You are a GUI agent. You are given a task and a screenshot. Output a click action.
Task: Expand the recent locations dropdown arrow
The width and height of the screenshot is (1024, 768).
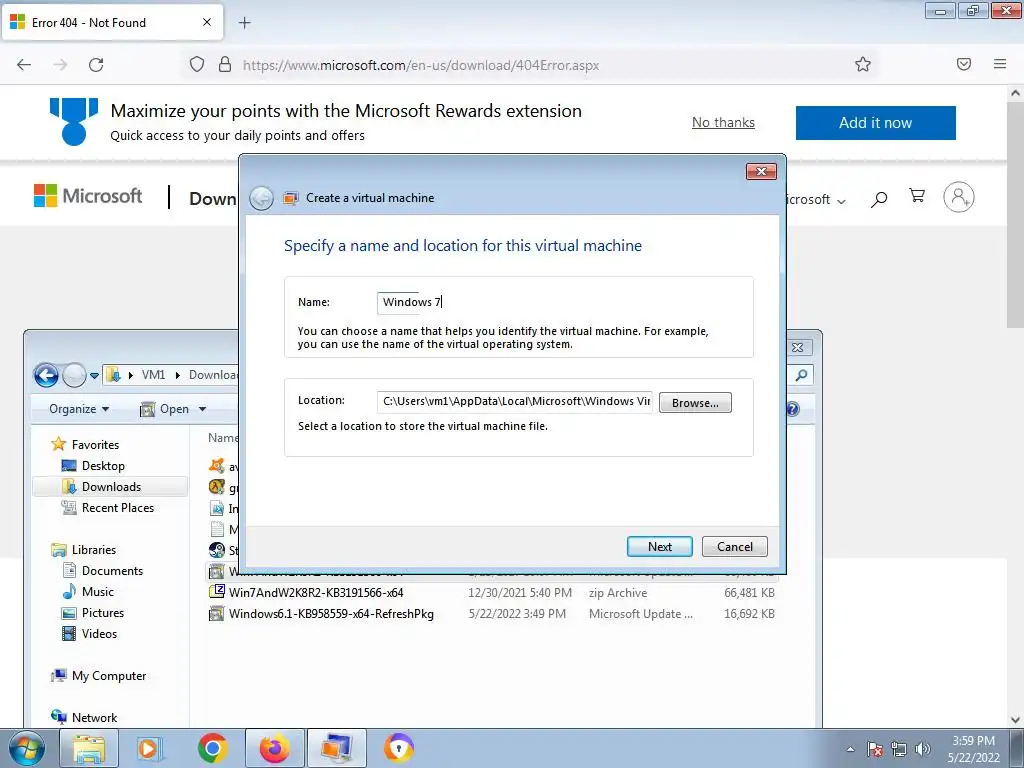click(x=95, y=376)
